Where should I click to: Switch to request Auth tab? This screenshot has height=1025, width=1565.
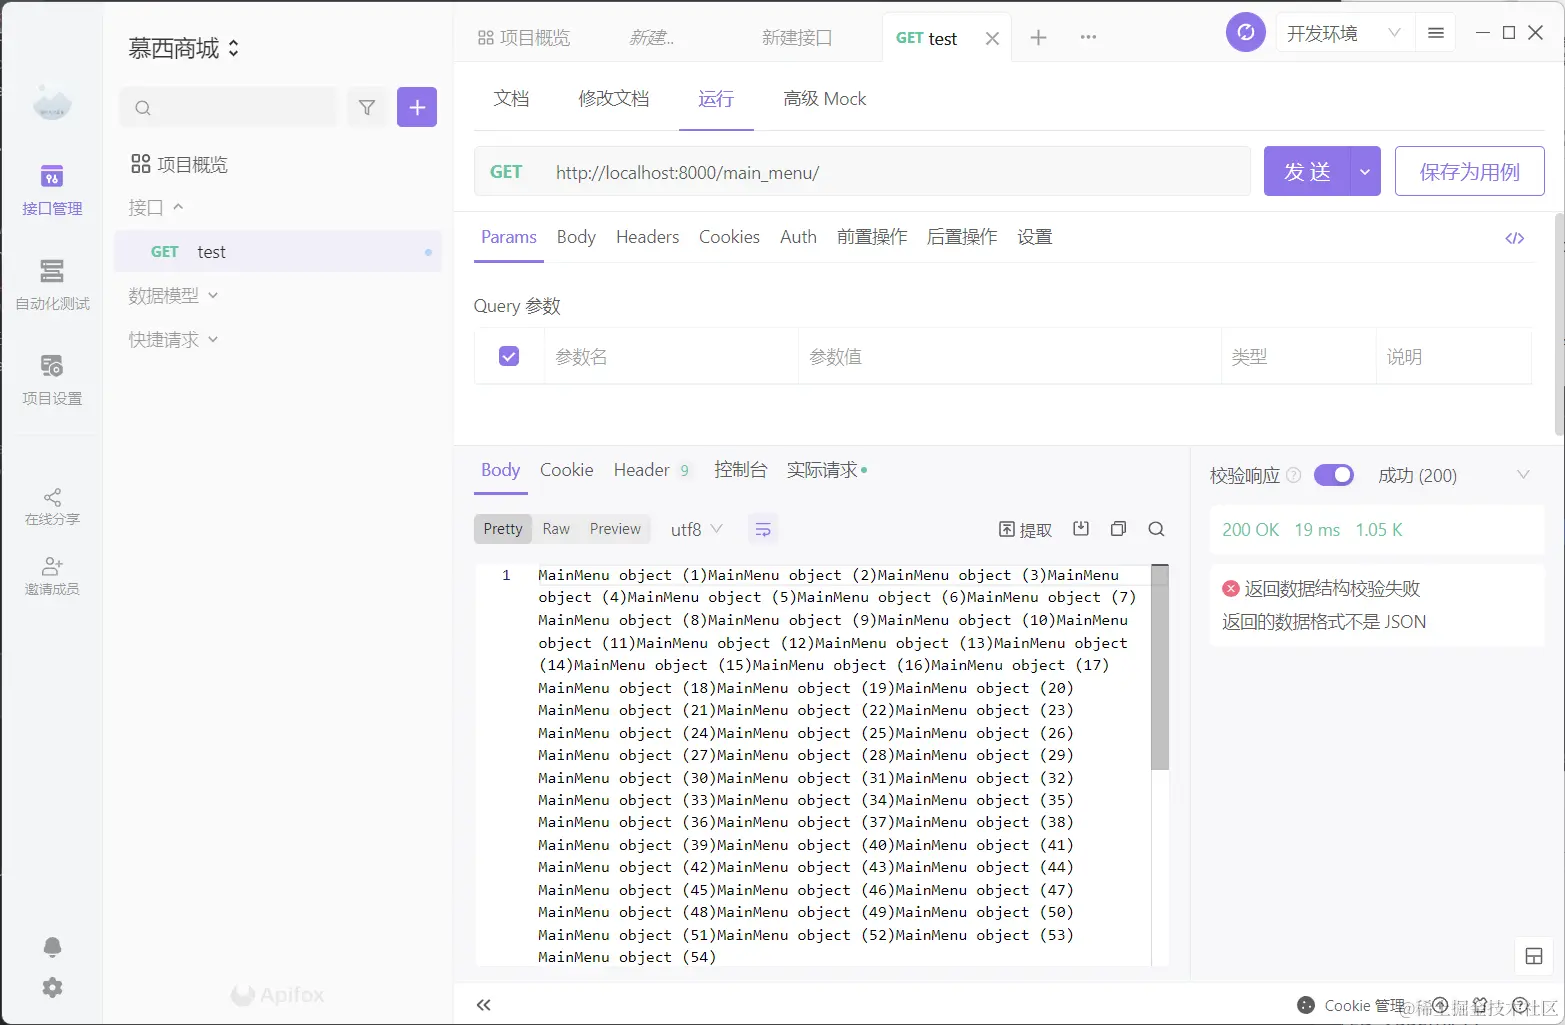(x=798, y=237)
